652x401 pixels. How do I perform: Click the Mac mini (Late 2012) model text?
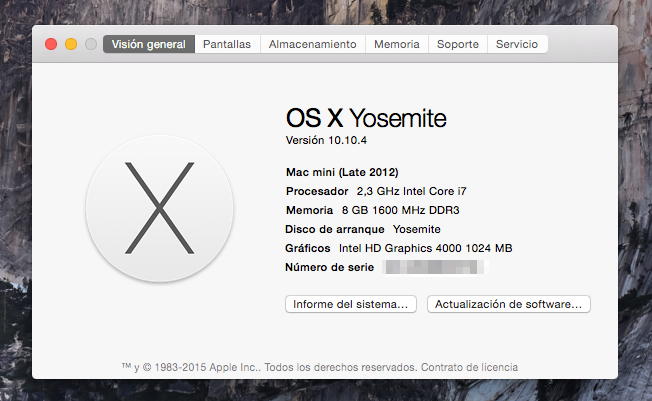(342, 172)
